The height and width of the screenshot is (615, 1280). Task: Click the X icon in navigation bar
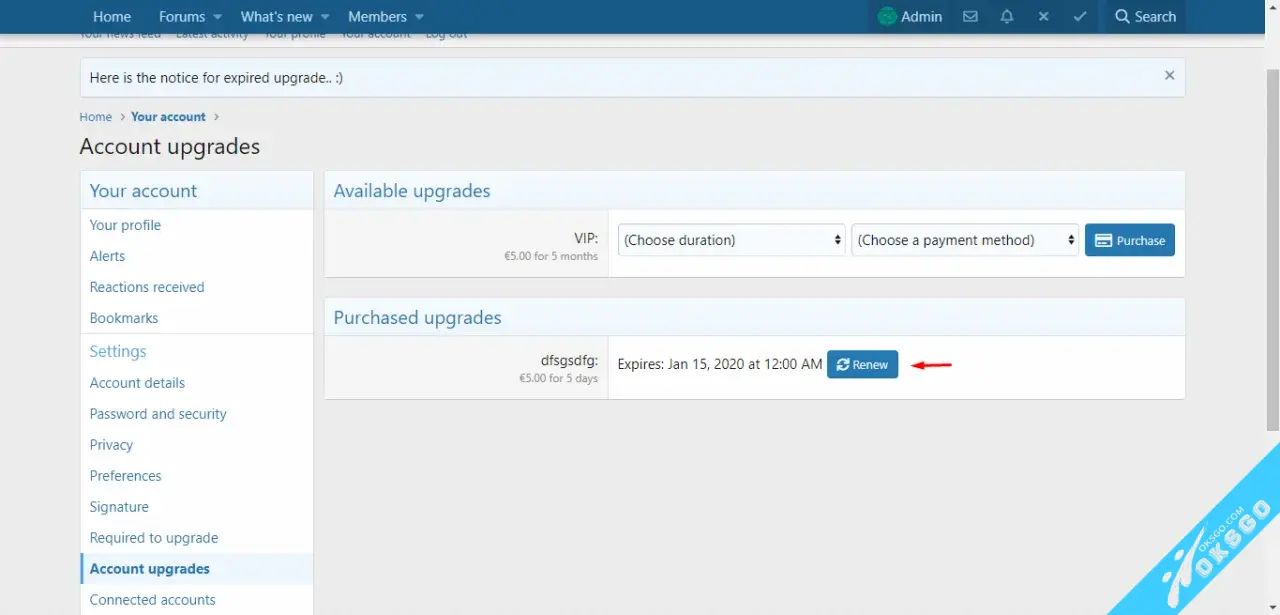pyautogui.click(x=1043, y=17)
